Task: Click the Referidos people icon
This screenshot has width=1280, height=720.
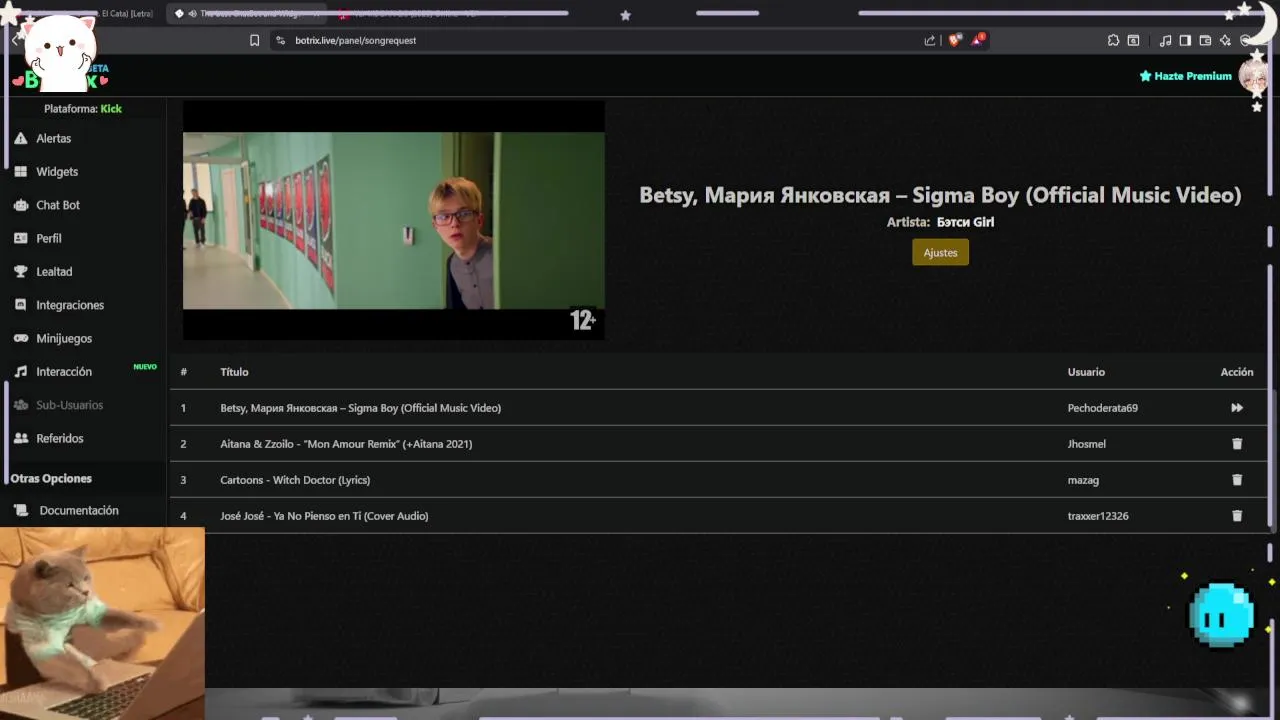Action: pyautogui.click(x=20, y=438)
